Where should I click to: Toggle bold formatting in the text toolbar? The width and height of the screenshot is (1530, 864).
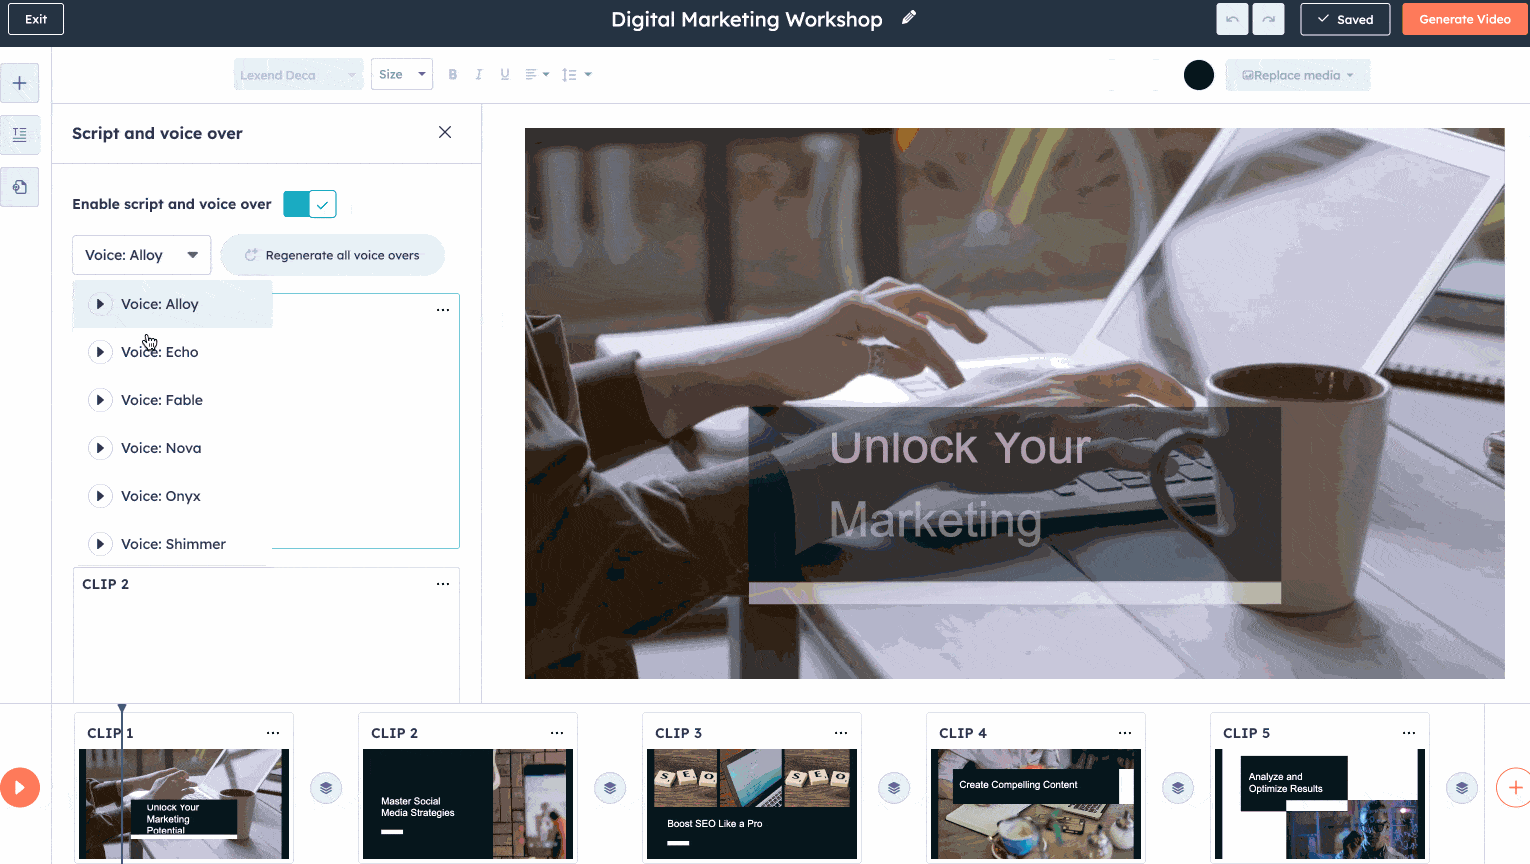pos(452,74)
